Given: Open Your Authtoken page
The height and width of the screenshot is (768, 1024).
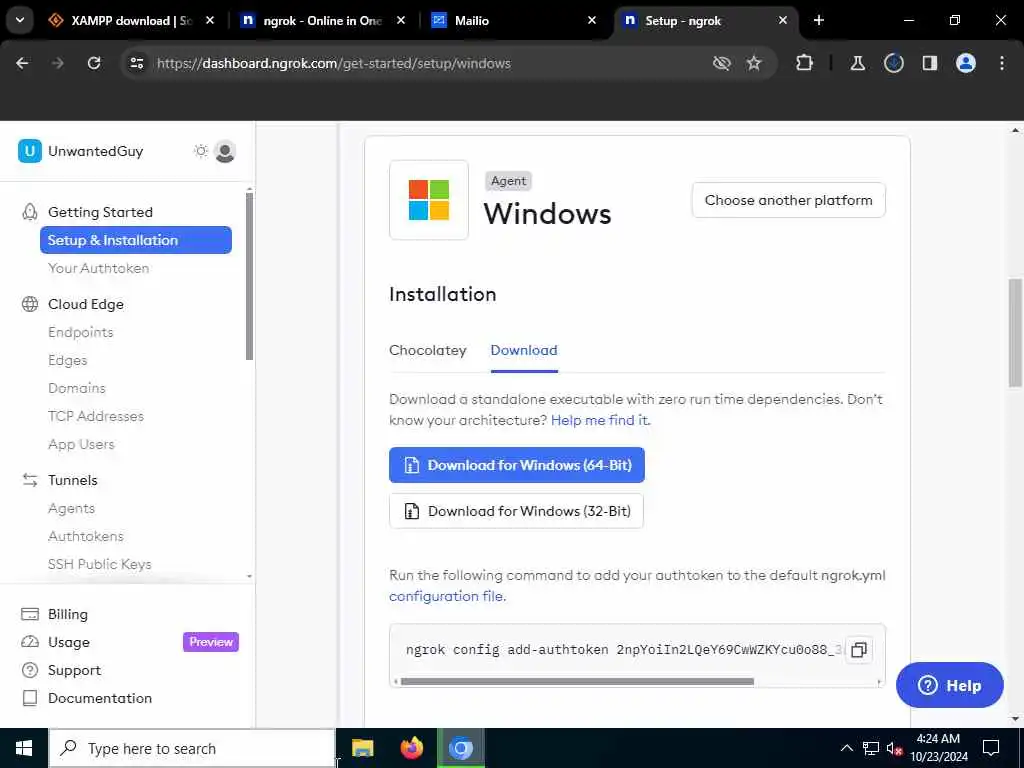Looking at the screenshot, I should point(99,268).
